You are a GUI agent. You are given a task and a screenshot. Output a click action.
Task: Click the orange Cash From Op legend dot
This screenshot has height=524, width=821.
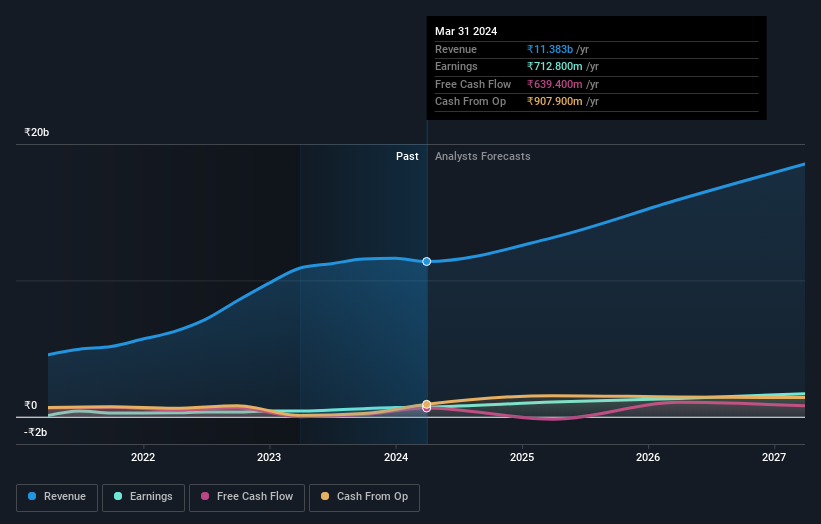(x=325, y=496)
